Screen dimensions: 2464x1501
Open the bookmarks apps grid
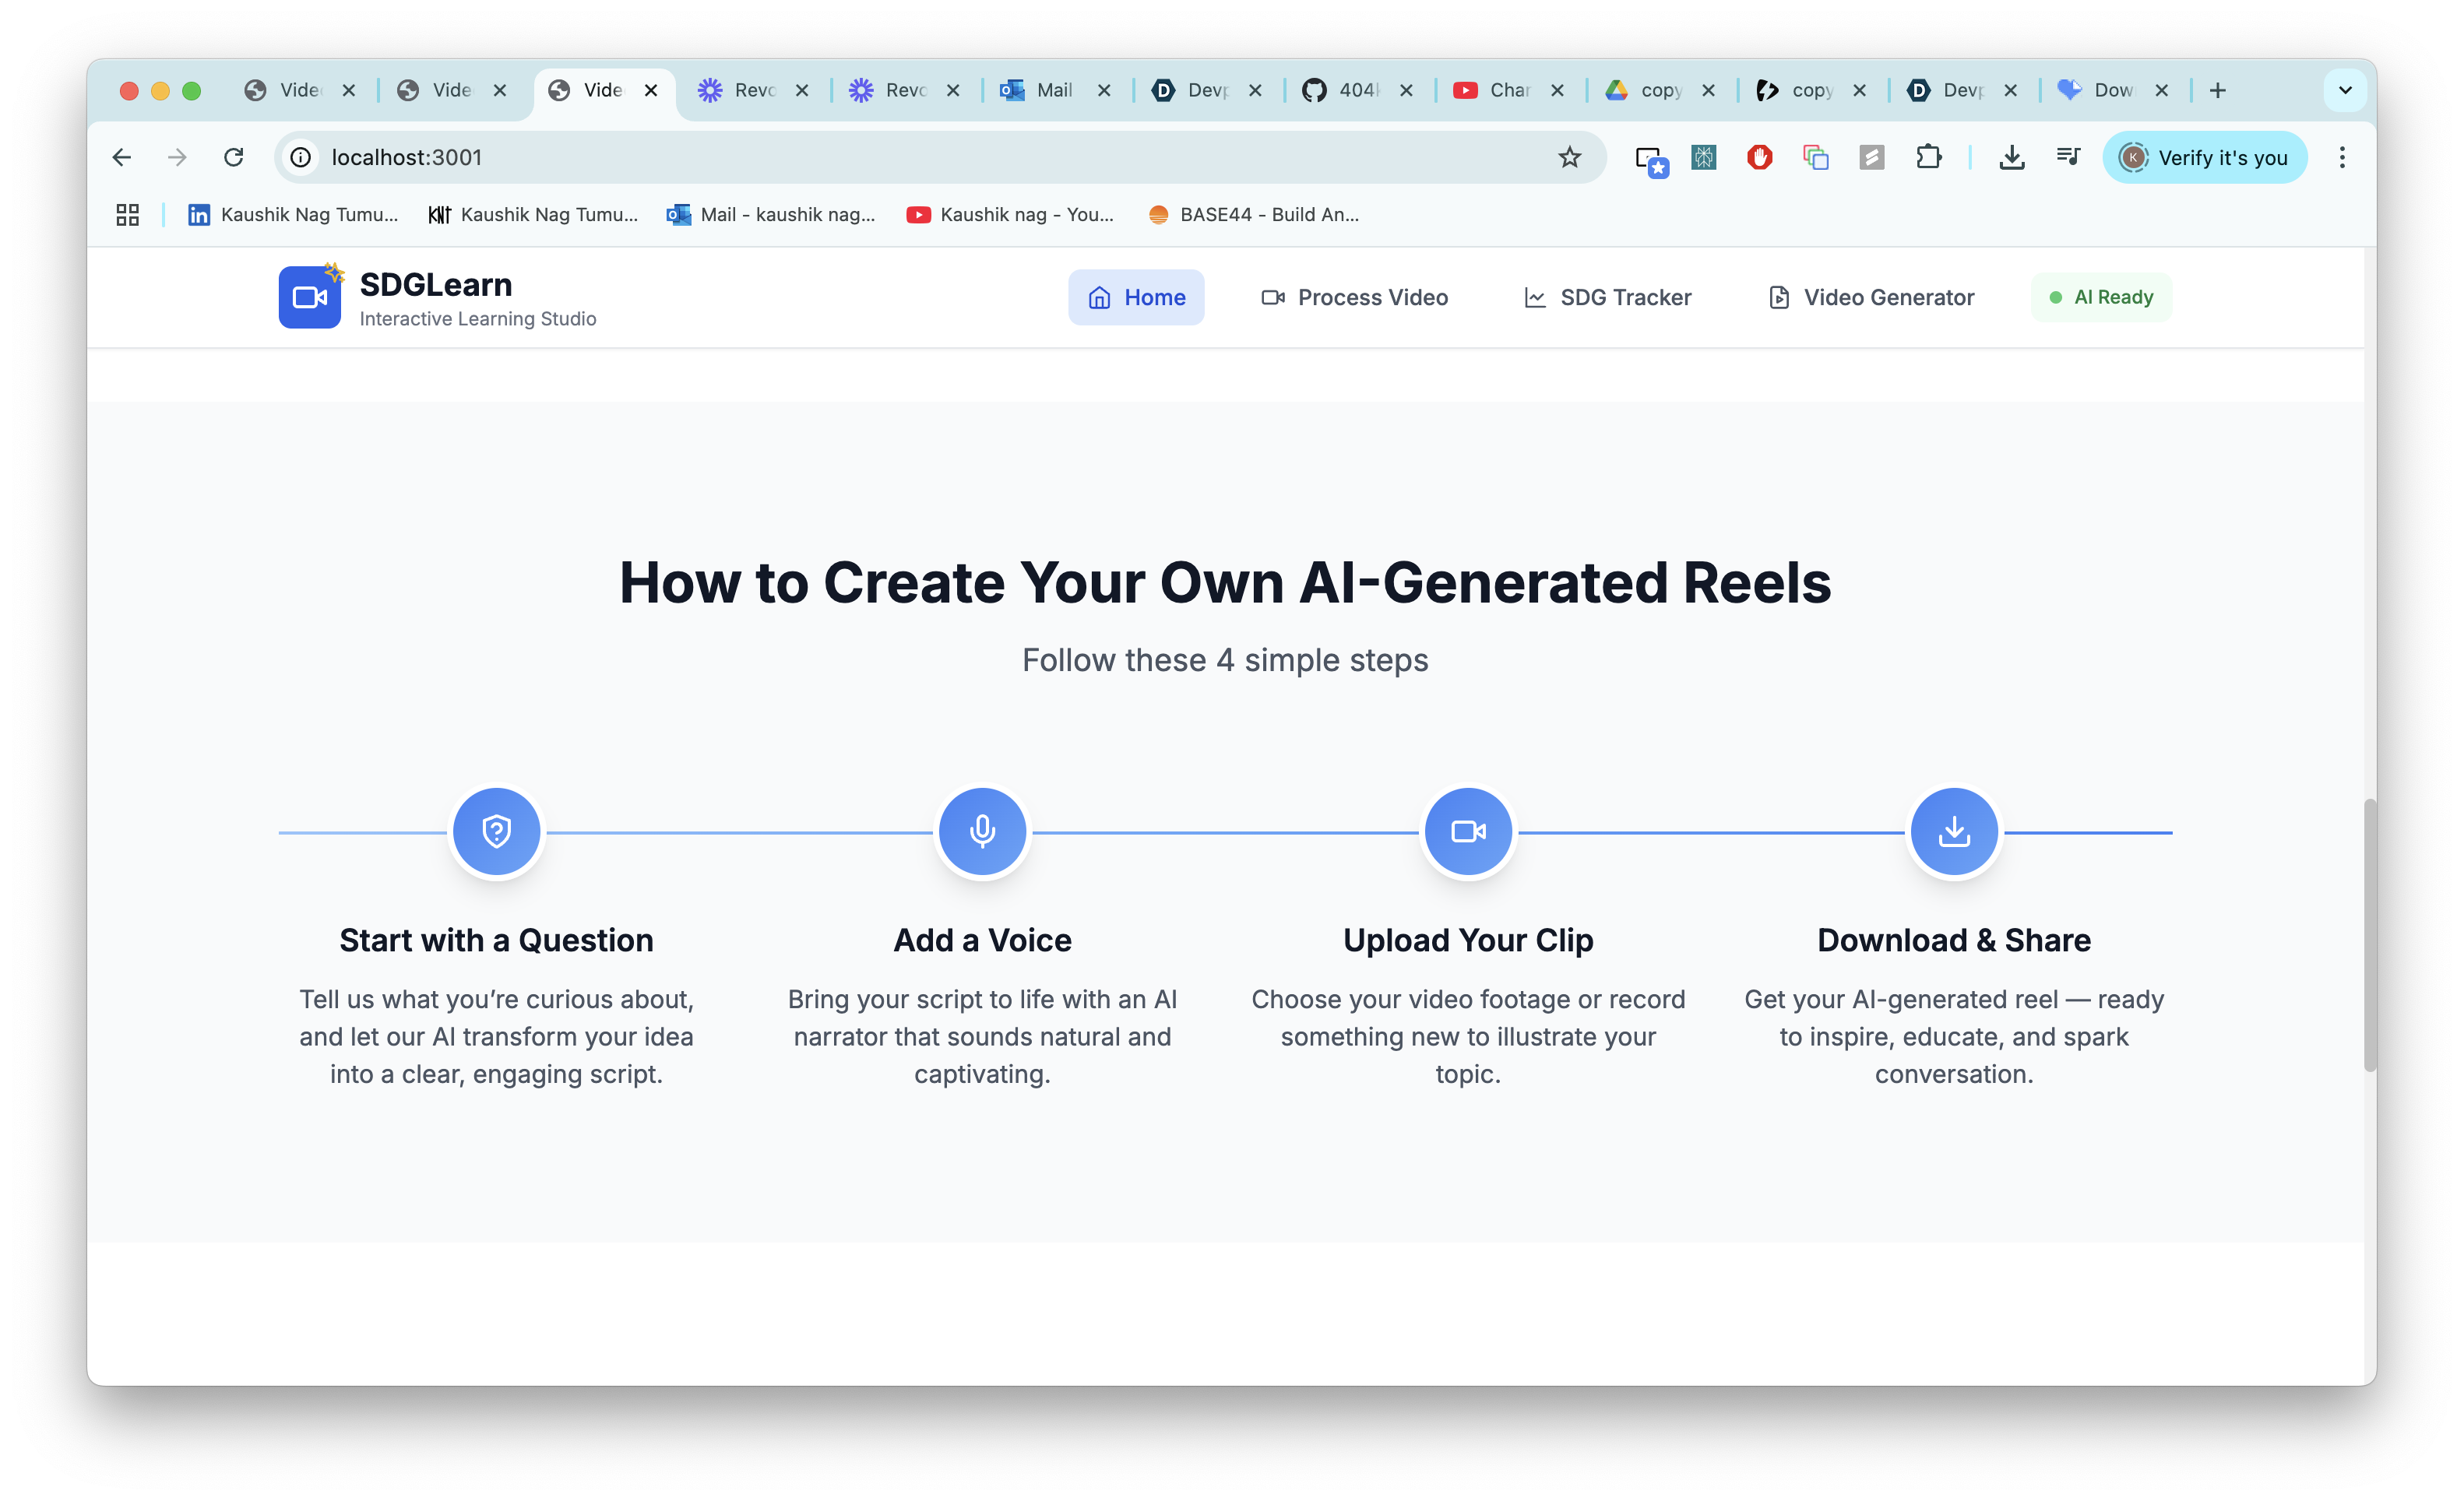click(127, 214)
